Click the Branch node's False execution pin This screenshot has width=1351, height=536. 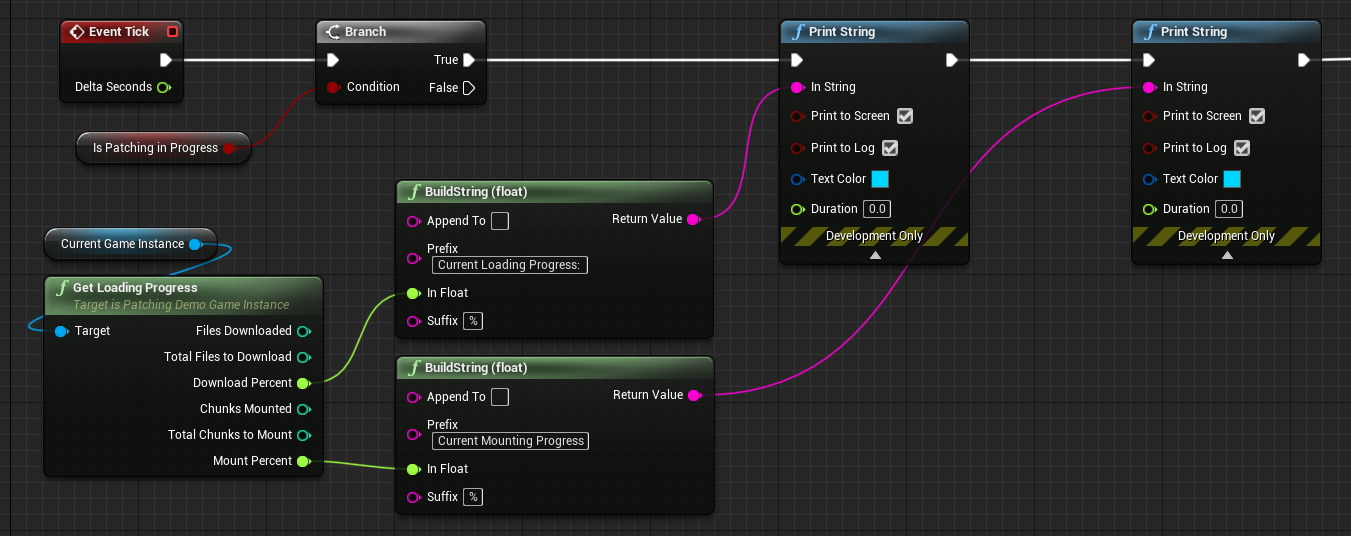coord(469,88)
